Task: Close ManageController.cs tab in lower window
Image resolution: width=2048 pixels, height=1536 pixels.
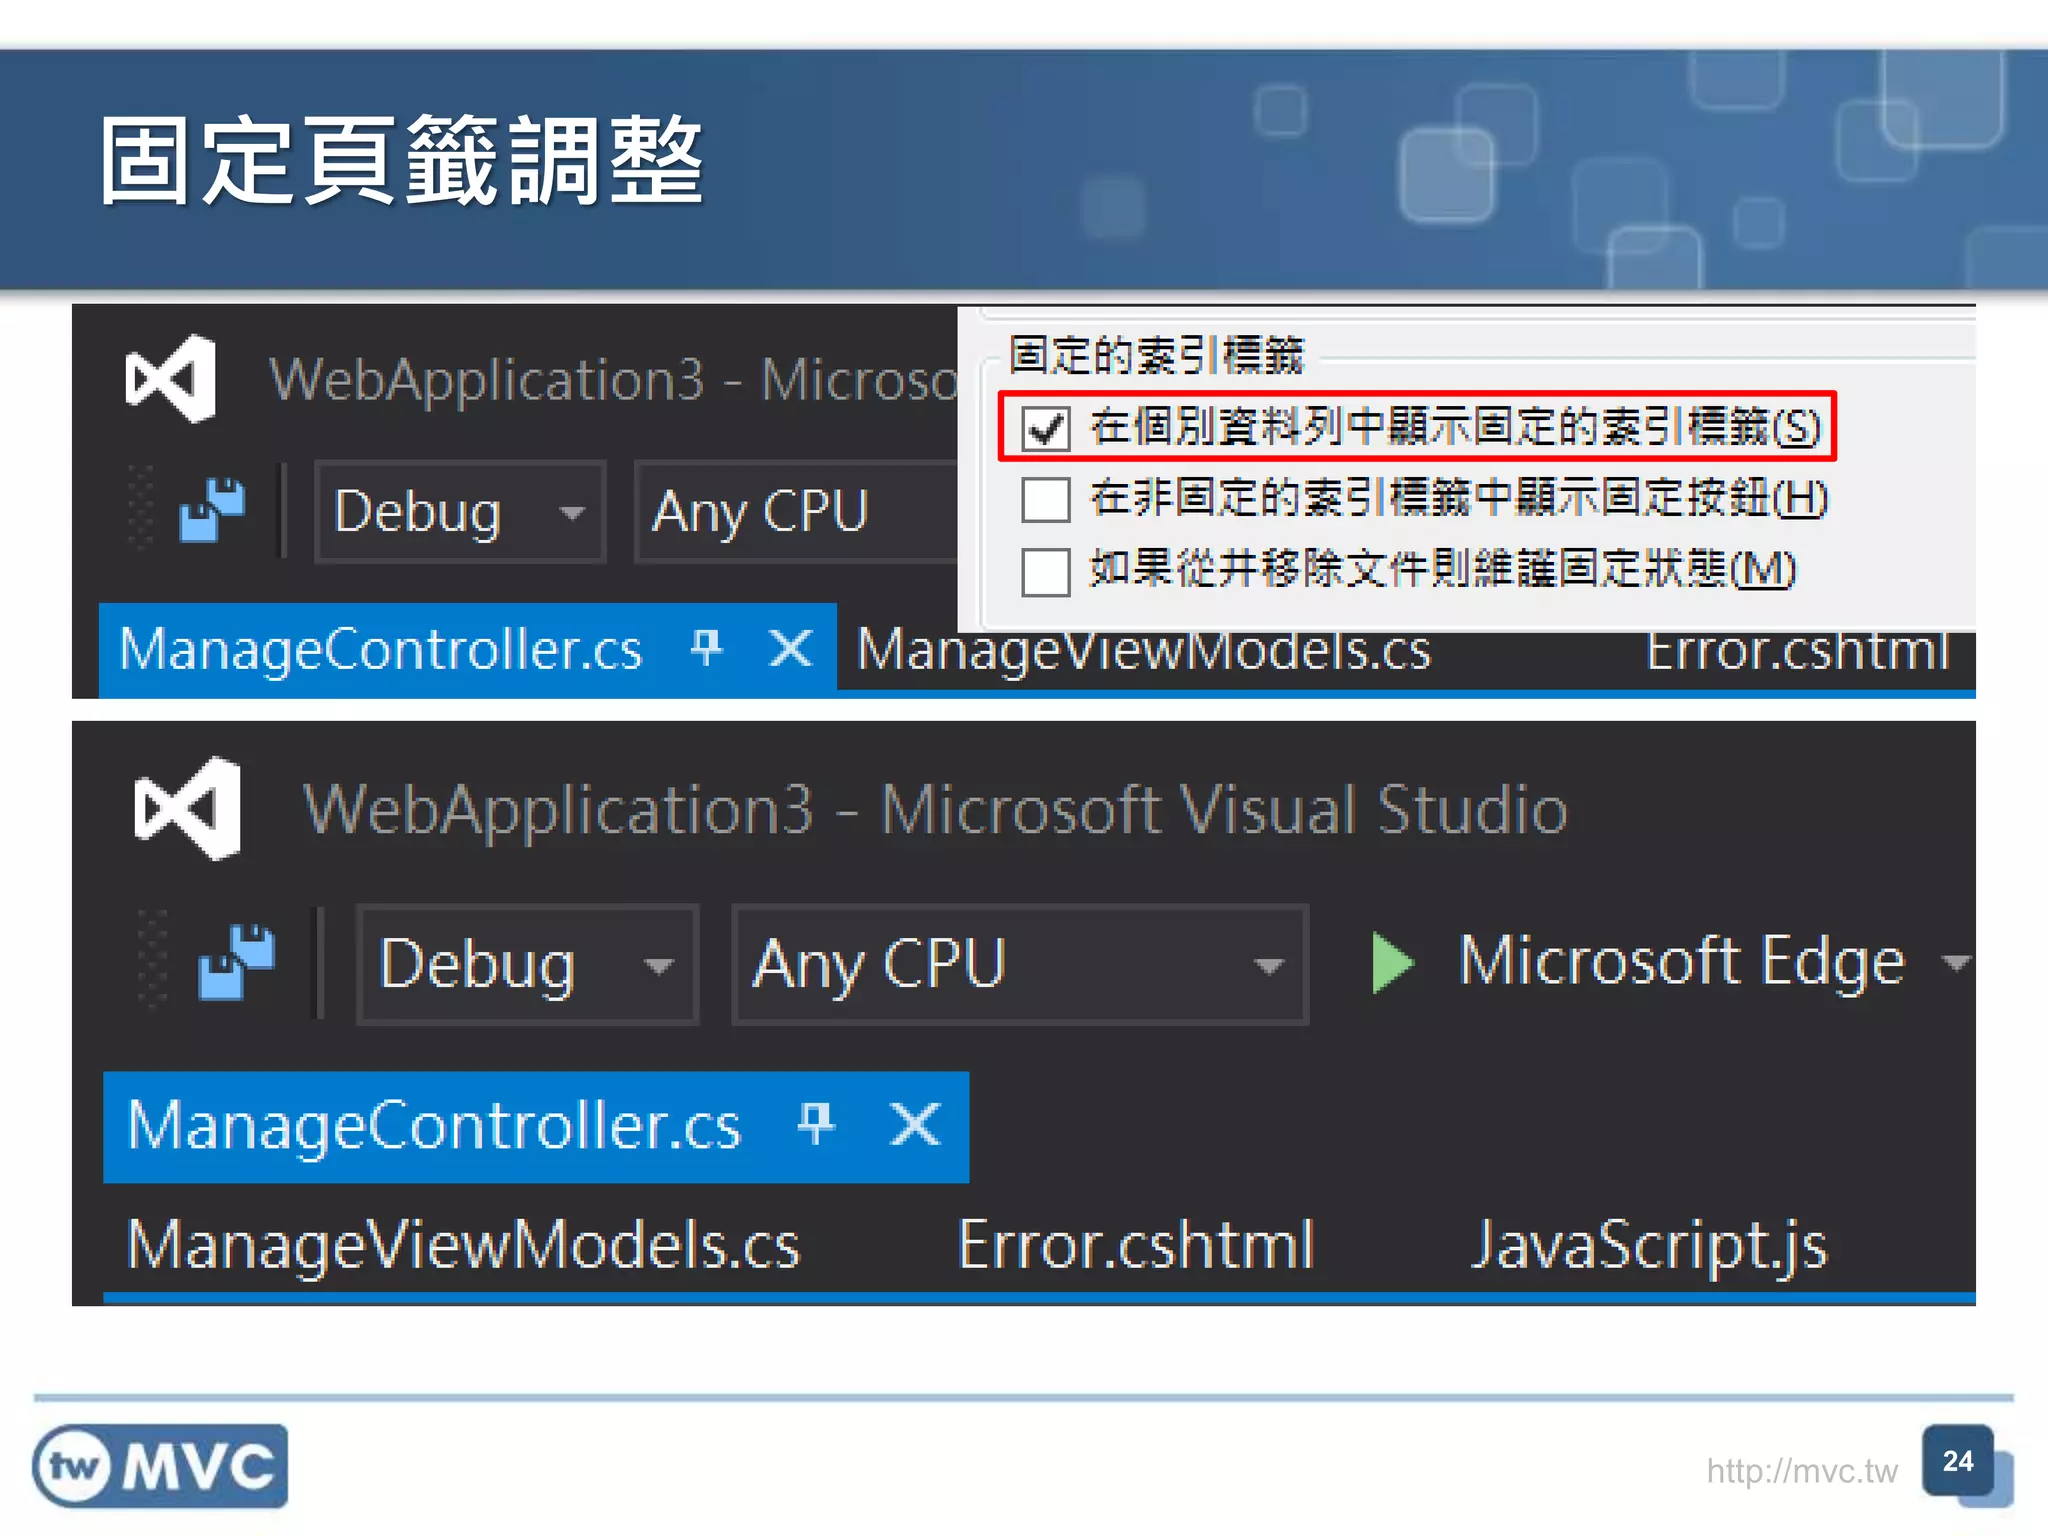Action: tap(915, 1123)
